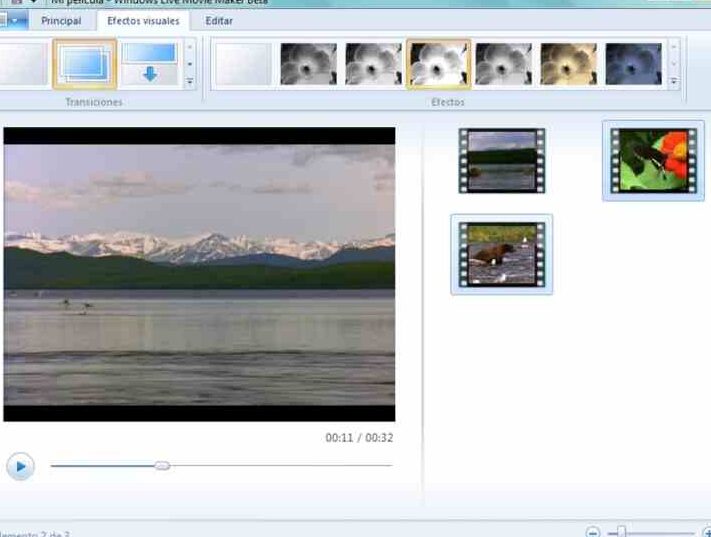Play the movie preview
711x537 pixels.
(20, 466)
